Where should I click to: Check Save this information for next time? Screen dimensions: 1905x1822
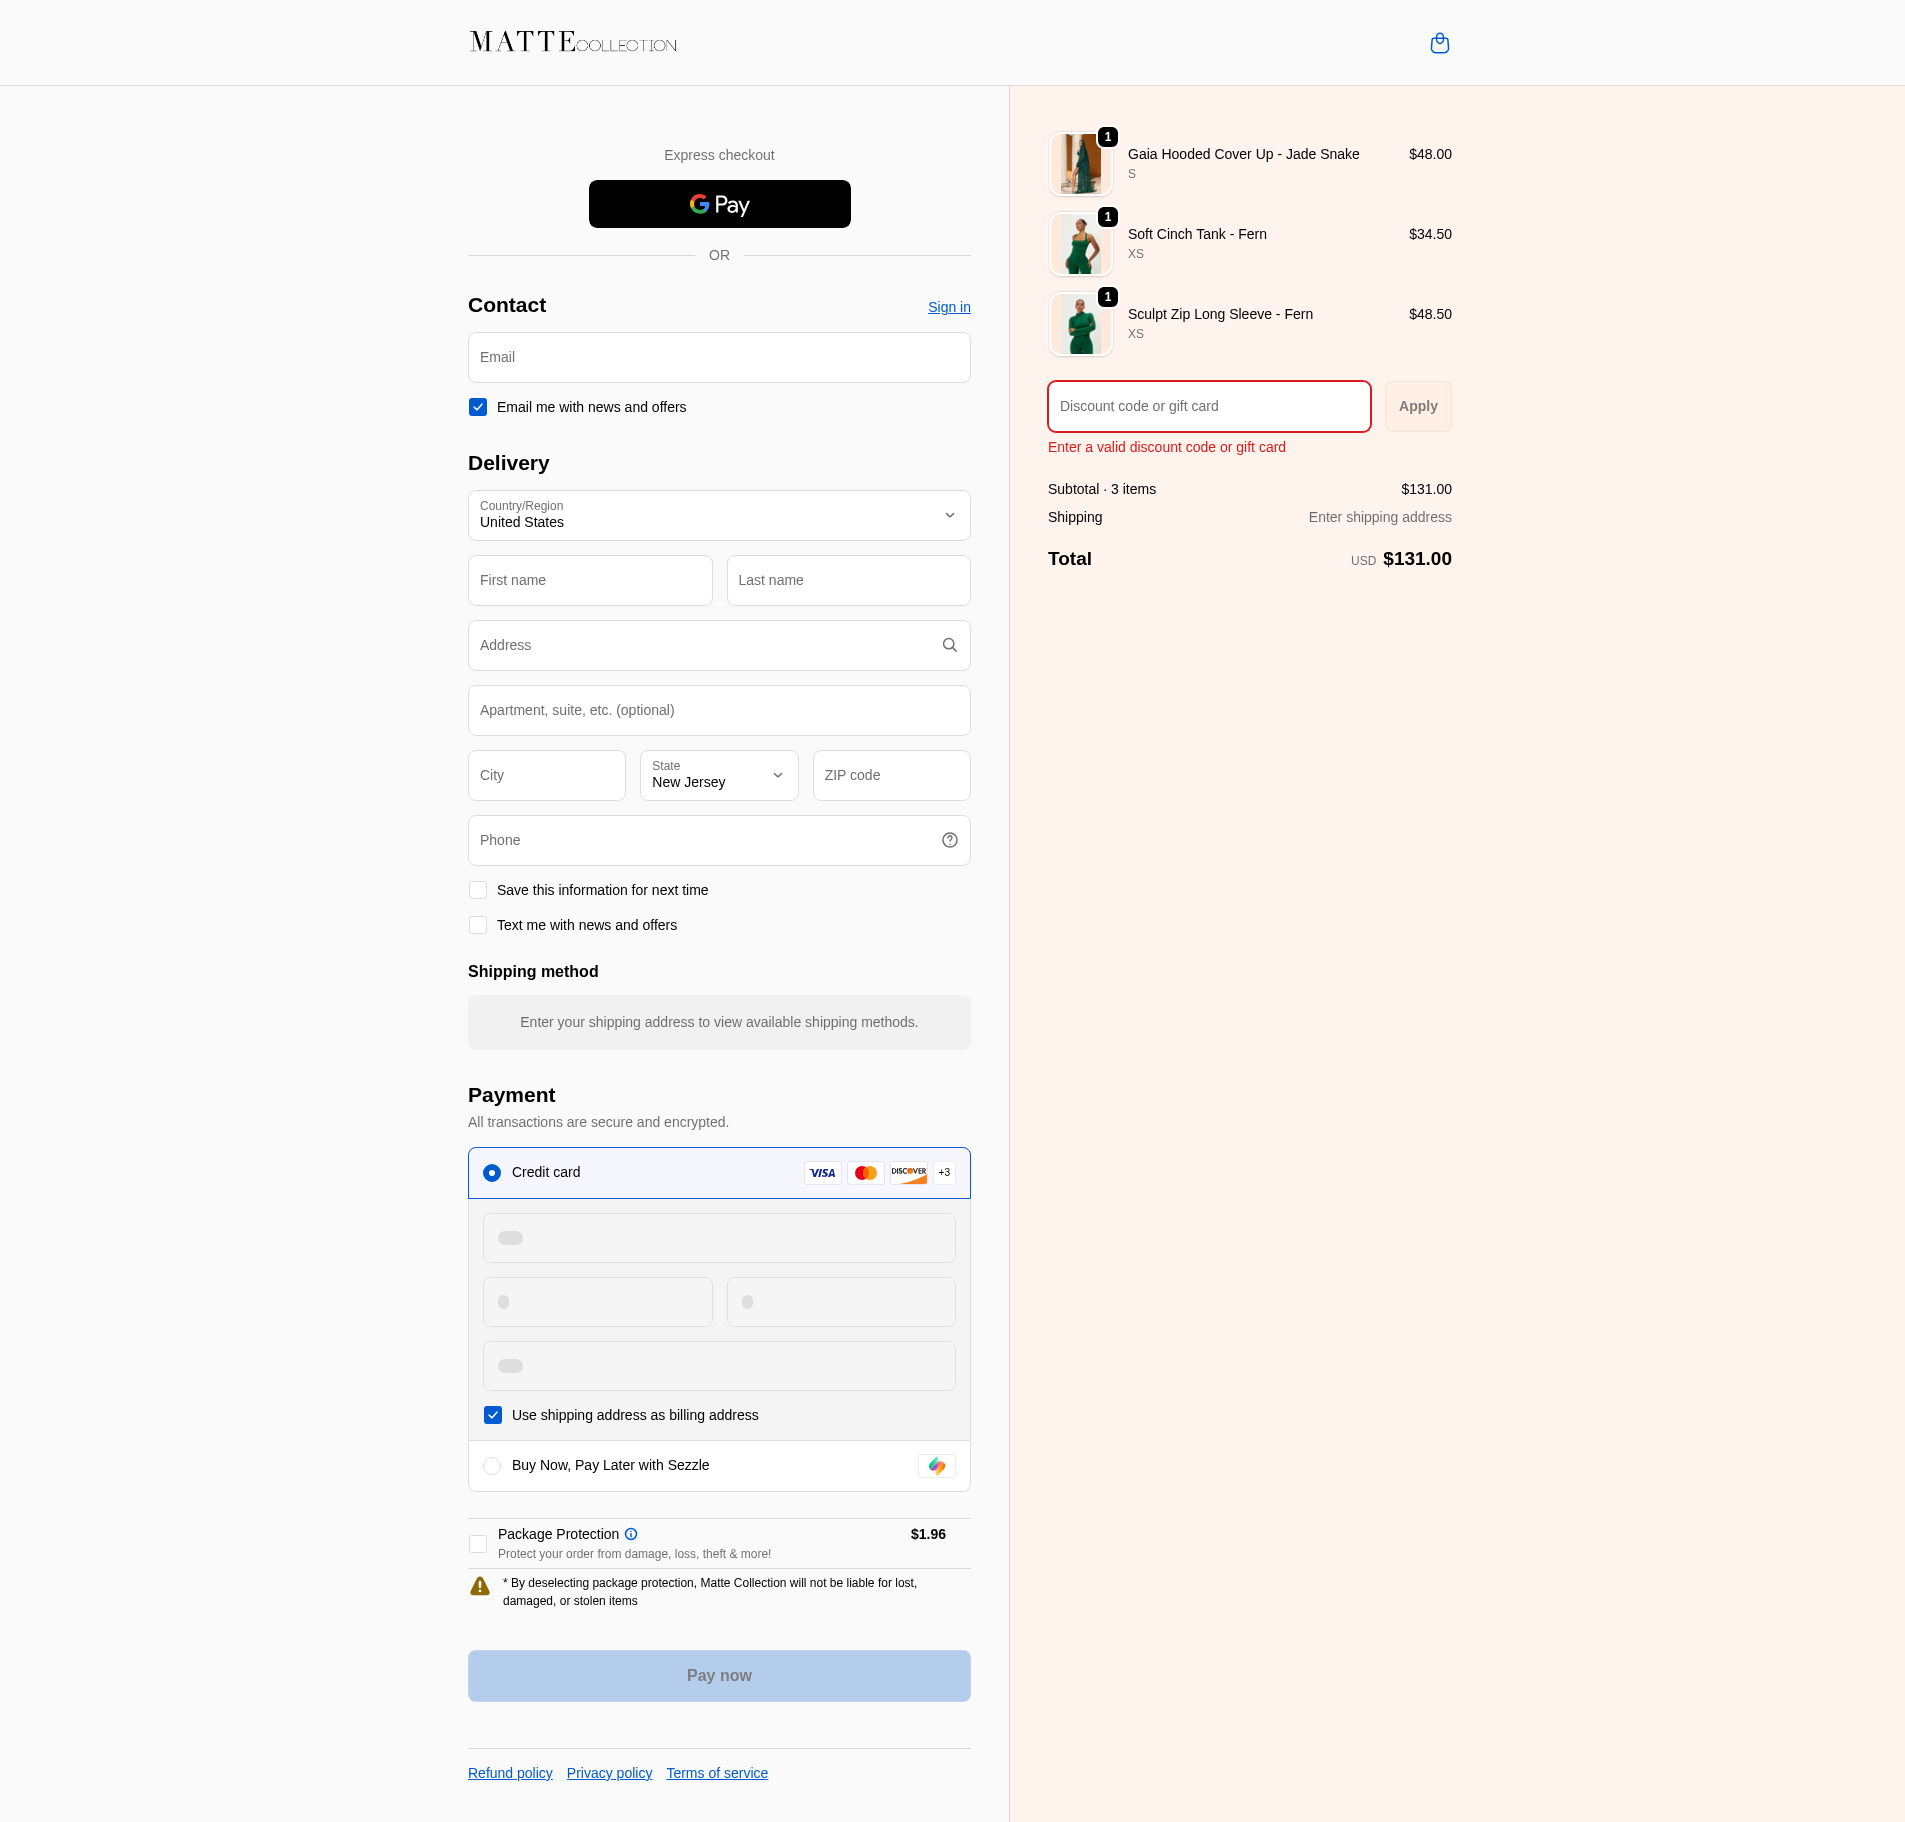[478, 890]
